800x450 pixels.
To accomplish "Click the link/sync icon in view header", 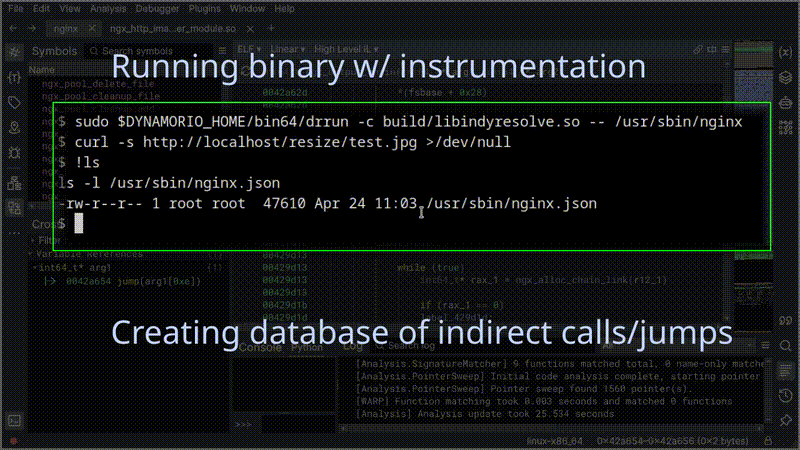I will pos(697,49).
